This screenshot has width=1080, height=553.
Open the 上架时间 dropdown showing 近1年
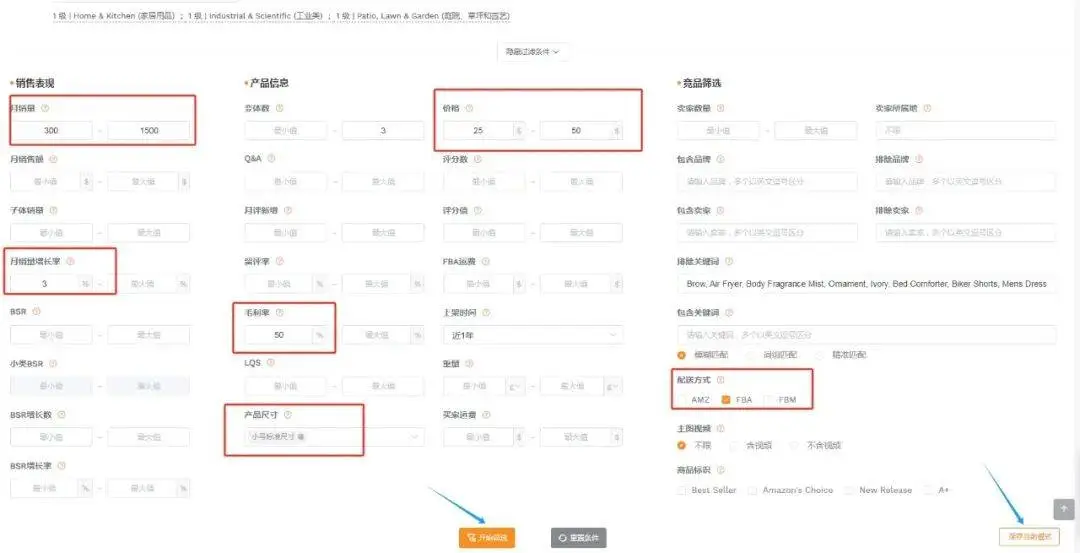532,335
